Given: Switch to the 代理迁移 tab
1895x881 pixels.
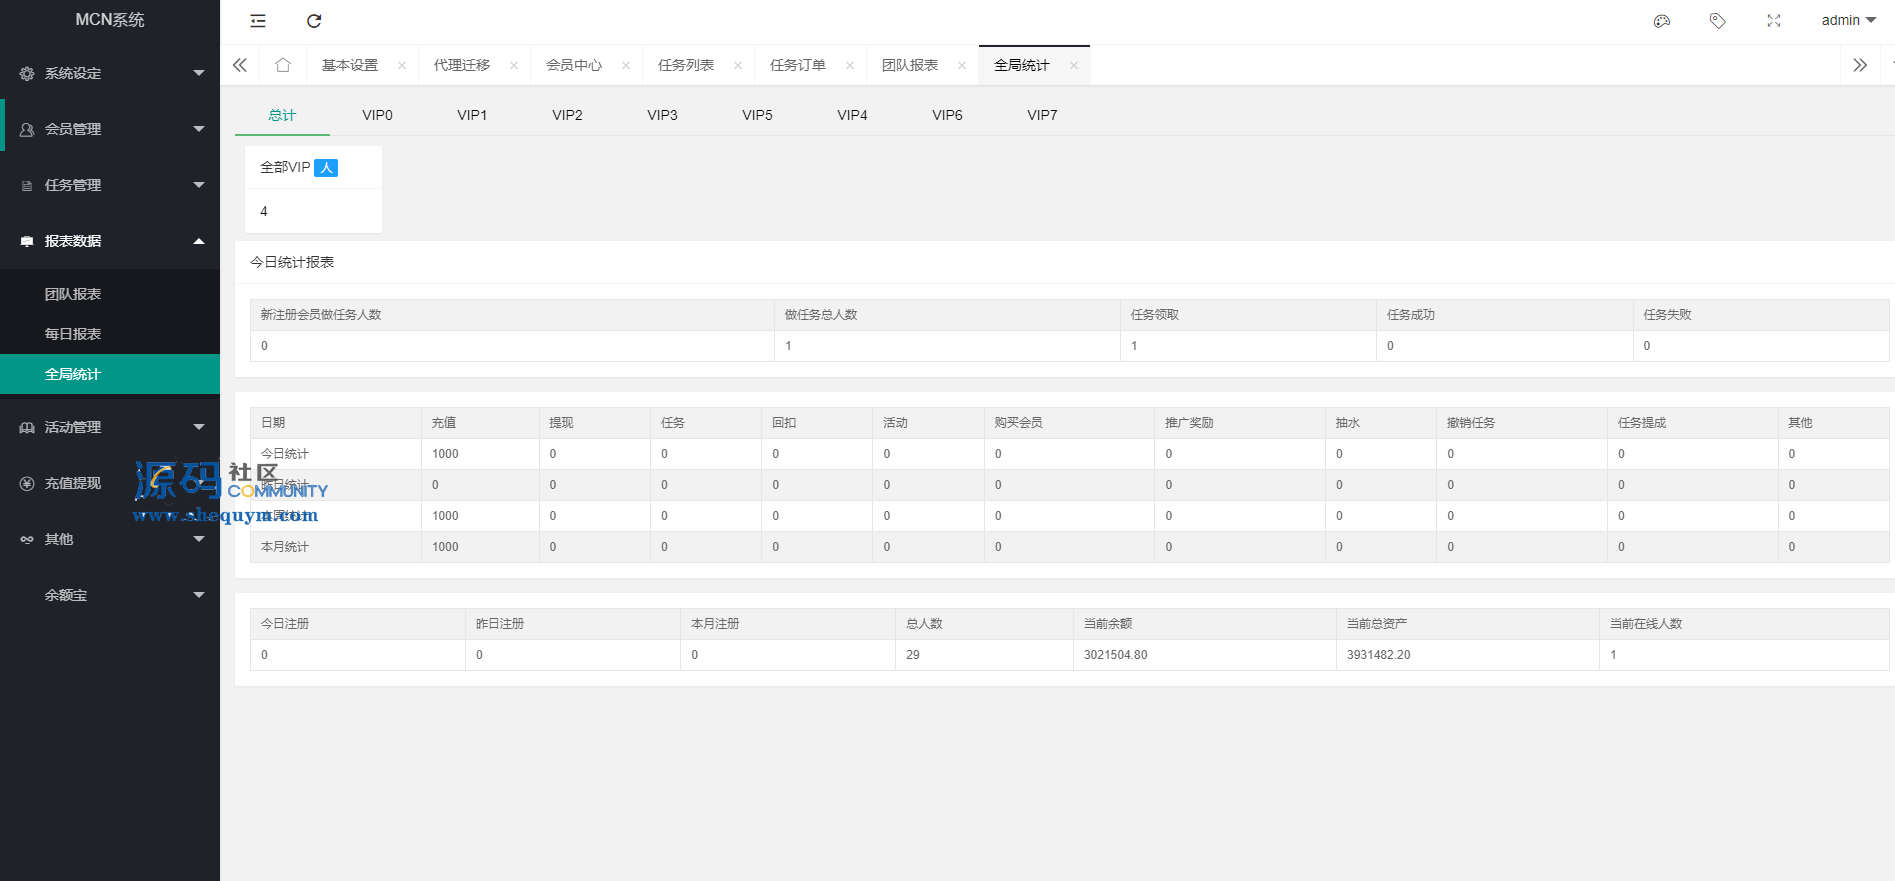Looking at the screenshot, I should coord(462,65).
